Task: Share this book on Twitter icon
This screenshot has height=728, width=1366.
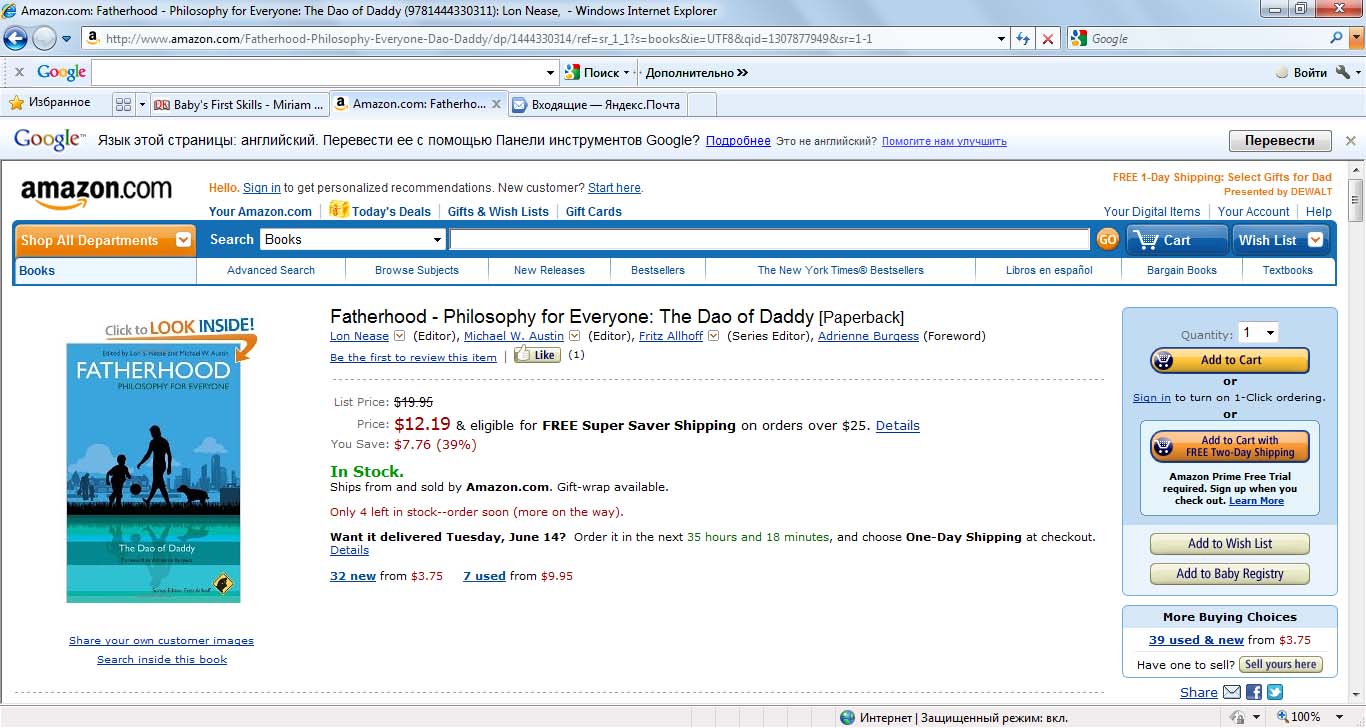Action: [x=1274, y=692]
